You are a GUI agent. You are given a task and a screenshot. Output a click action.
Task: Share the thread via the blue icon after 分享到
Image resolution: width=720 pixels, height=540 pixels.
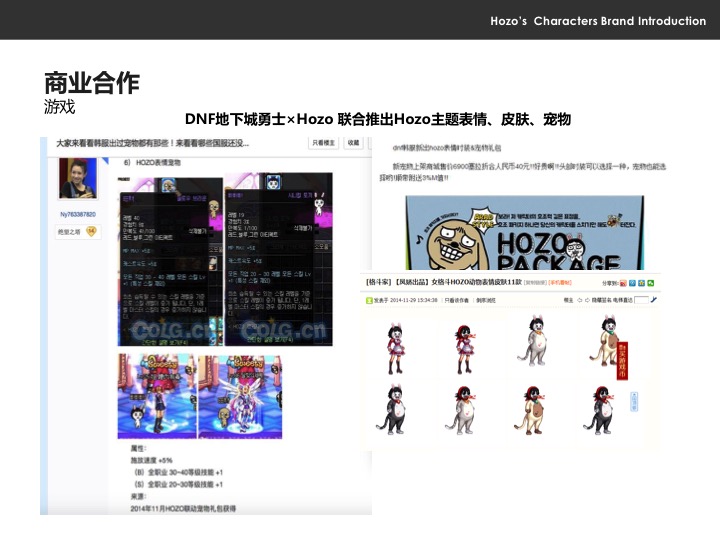click(632, 283)
